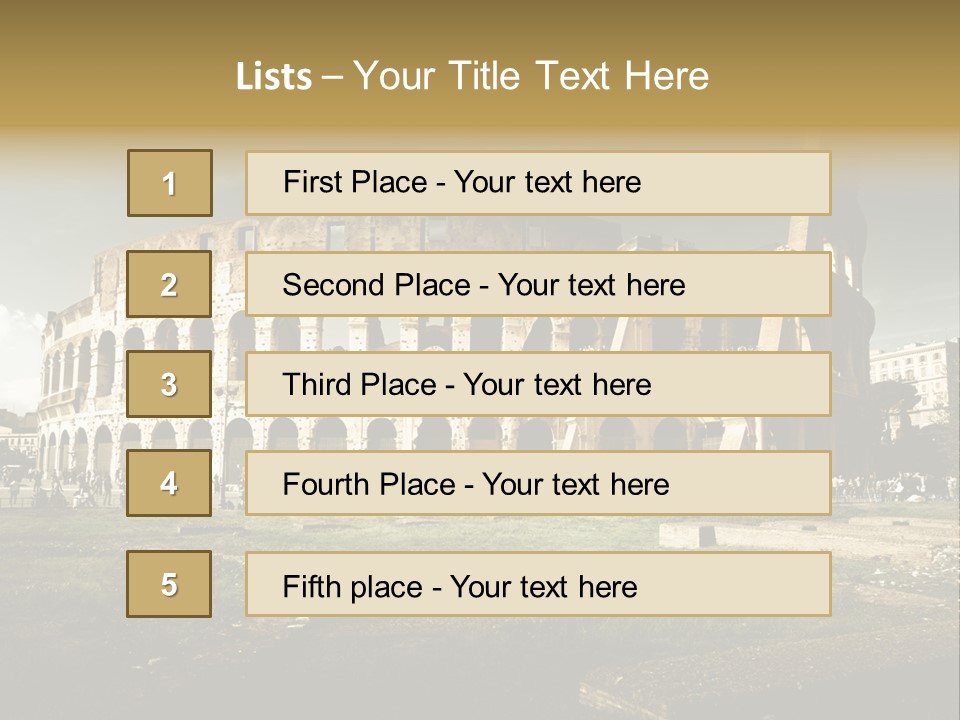Click the word "Second" in the second bar
Image resolution: width=960 pixels, height=720 pixels.
coord(333,285)
